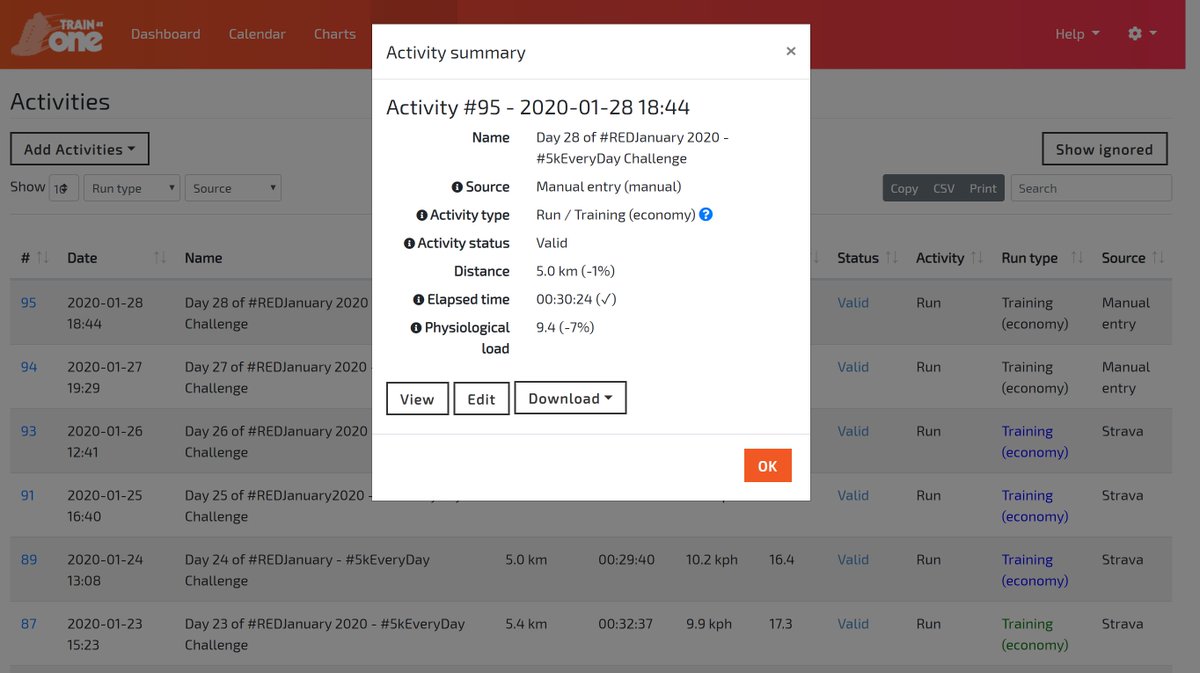Click the Activity #95 heading in dialog

[538, 107]
